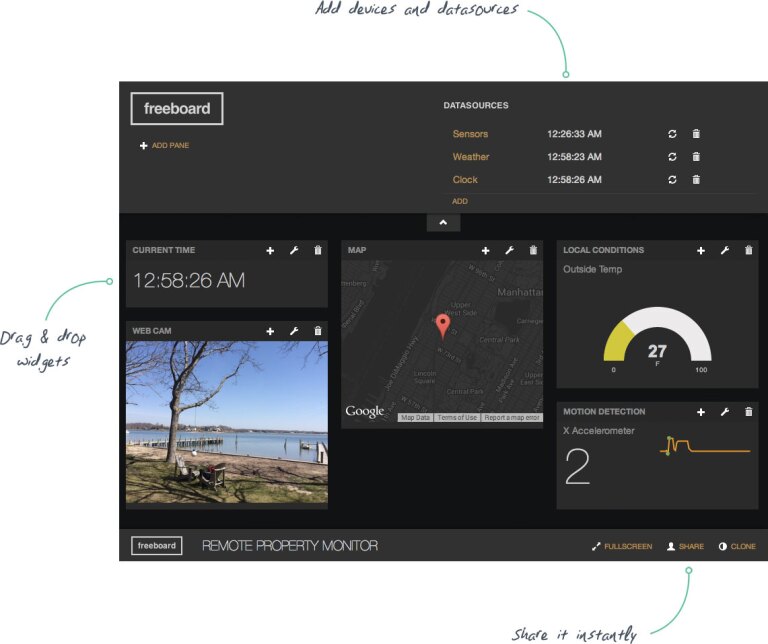
Task: Refresh the Sensors datasource
Action: point(673,133)
